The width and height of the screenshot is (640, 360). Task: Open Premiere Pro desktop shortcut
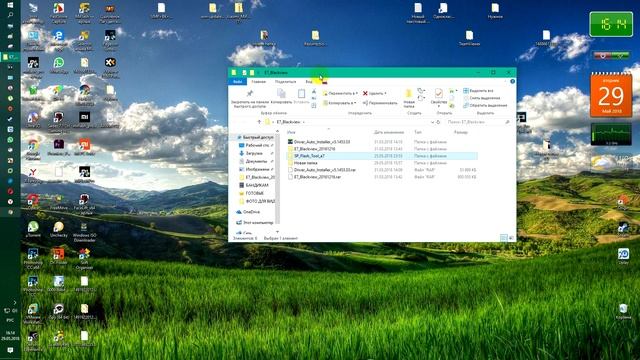click(59, 148)
